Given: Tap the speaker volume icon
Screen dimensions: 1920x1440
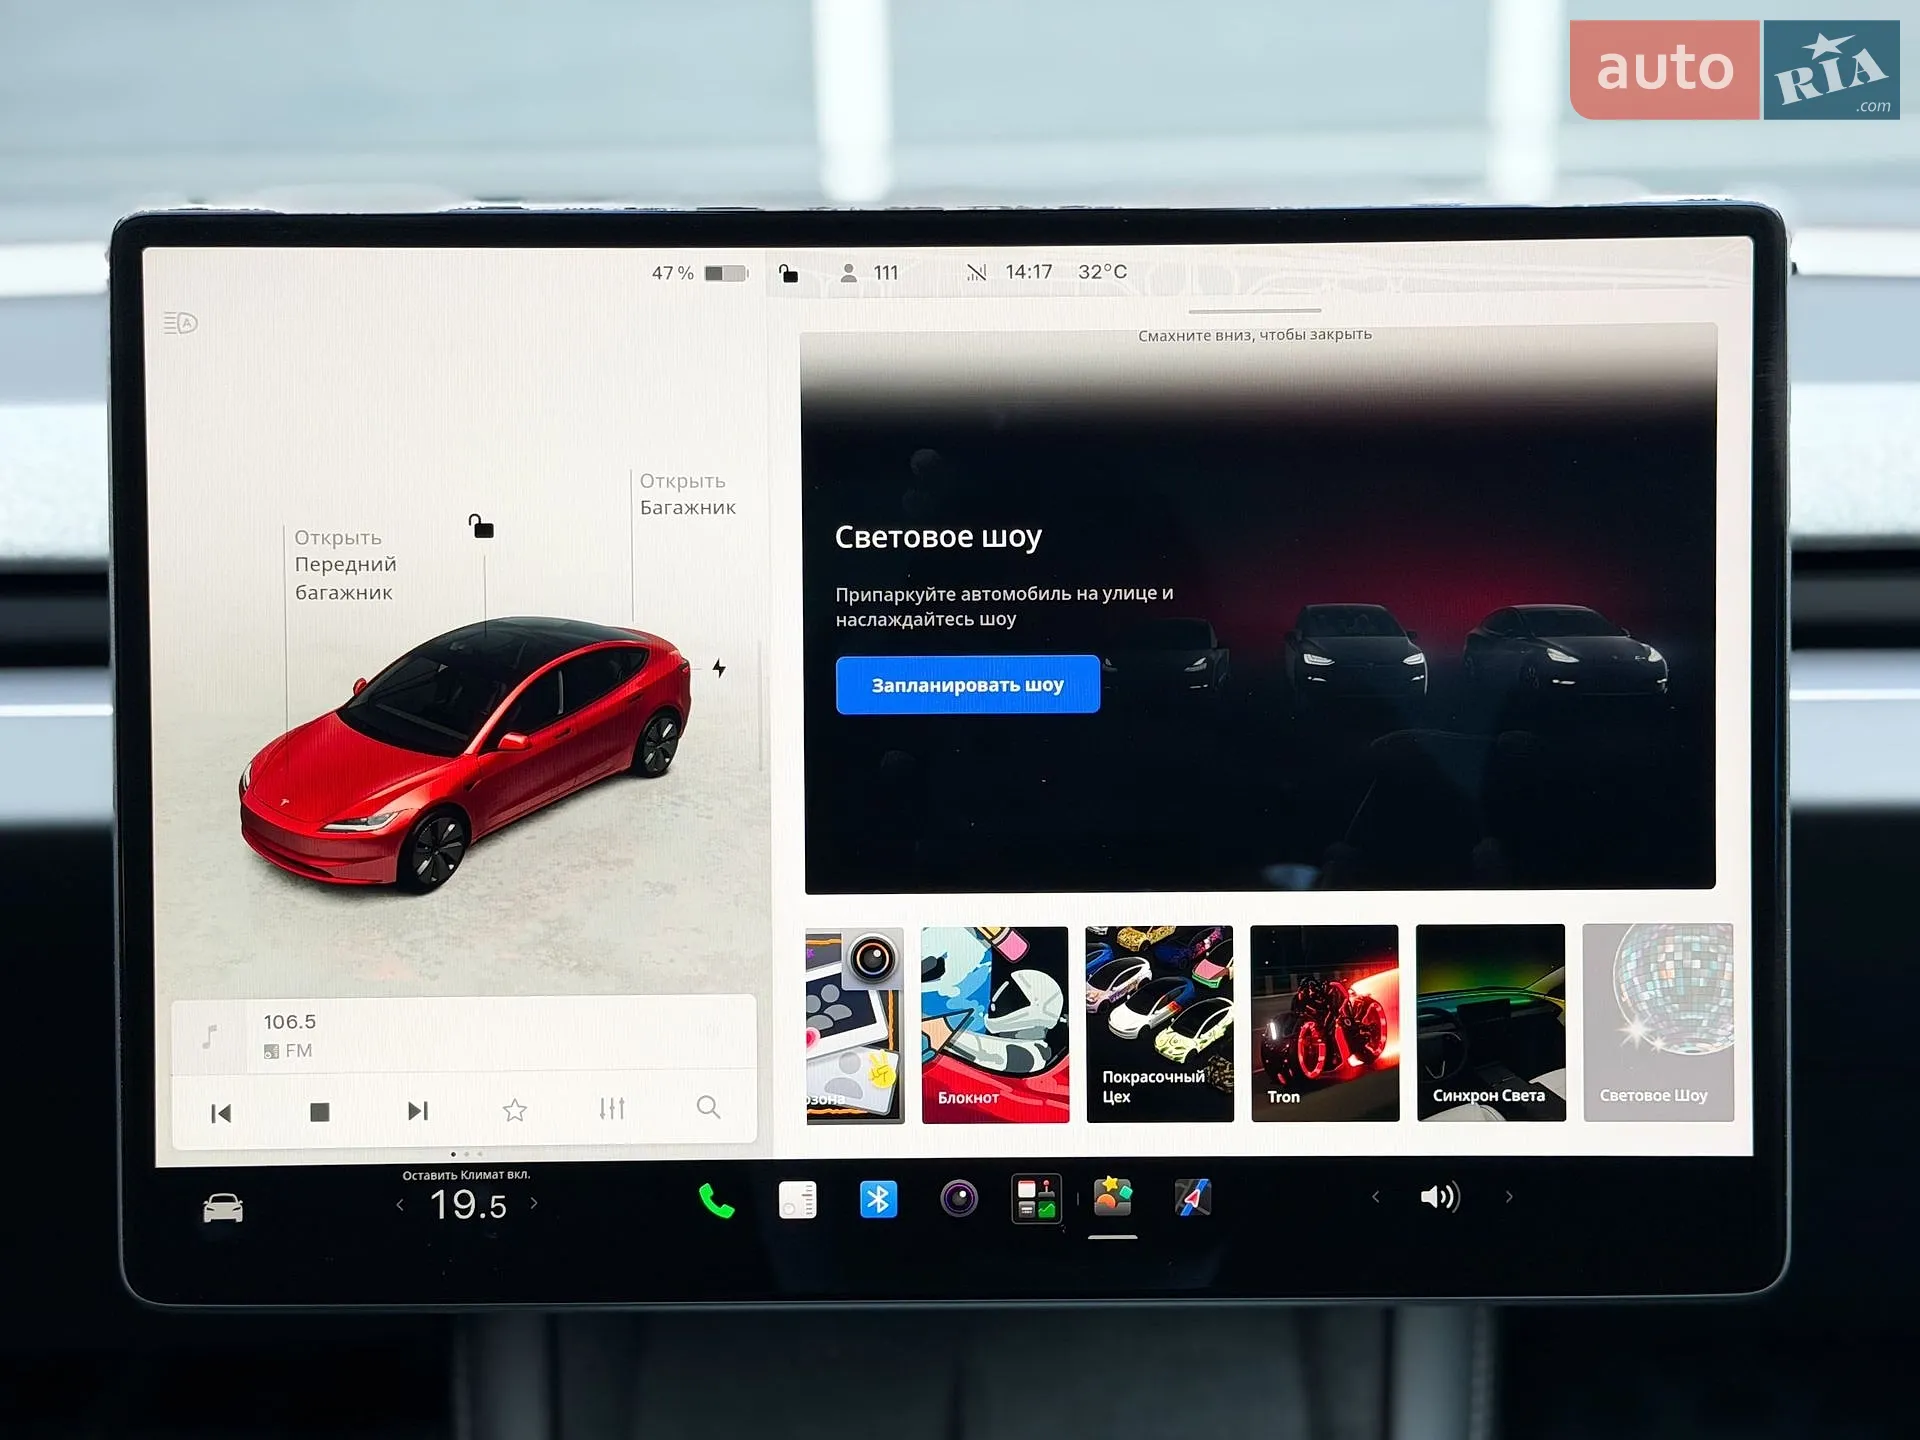Looking at the screenshot, I should 1440,1197.
